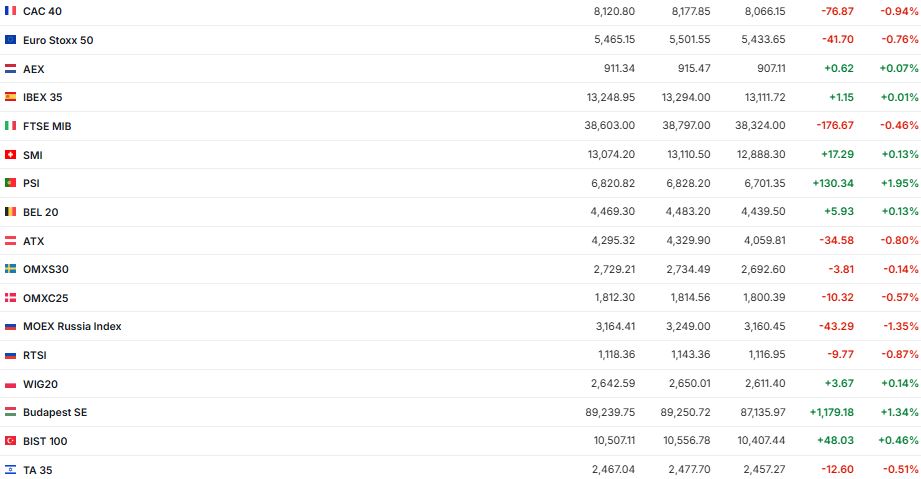Viewport: 921px width, 479px height.
Task: Click the French flag icon beside CAC 40
Action: [10, 11]
